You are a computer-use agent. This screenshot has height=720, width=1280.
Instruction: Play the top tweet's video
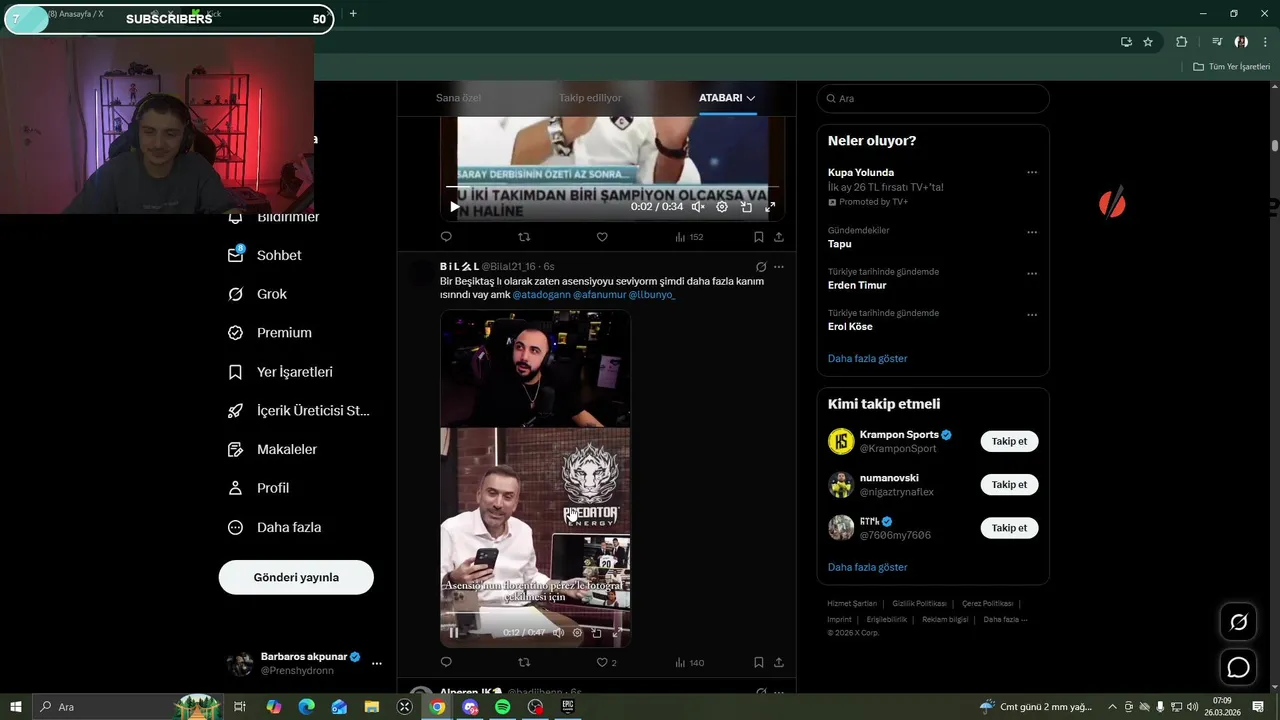[x=454, y=207]
